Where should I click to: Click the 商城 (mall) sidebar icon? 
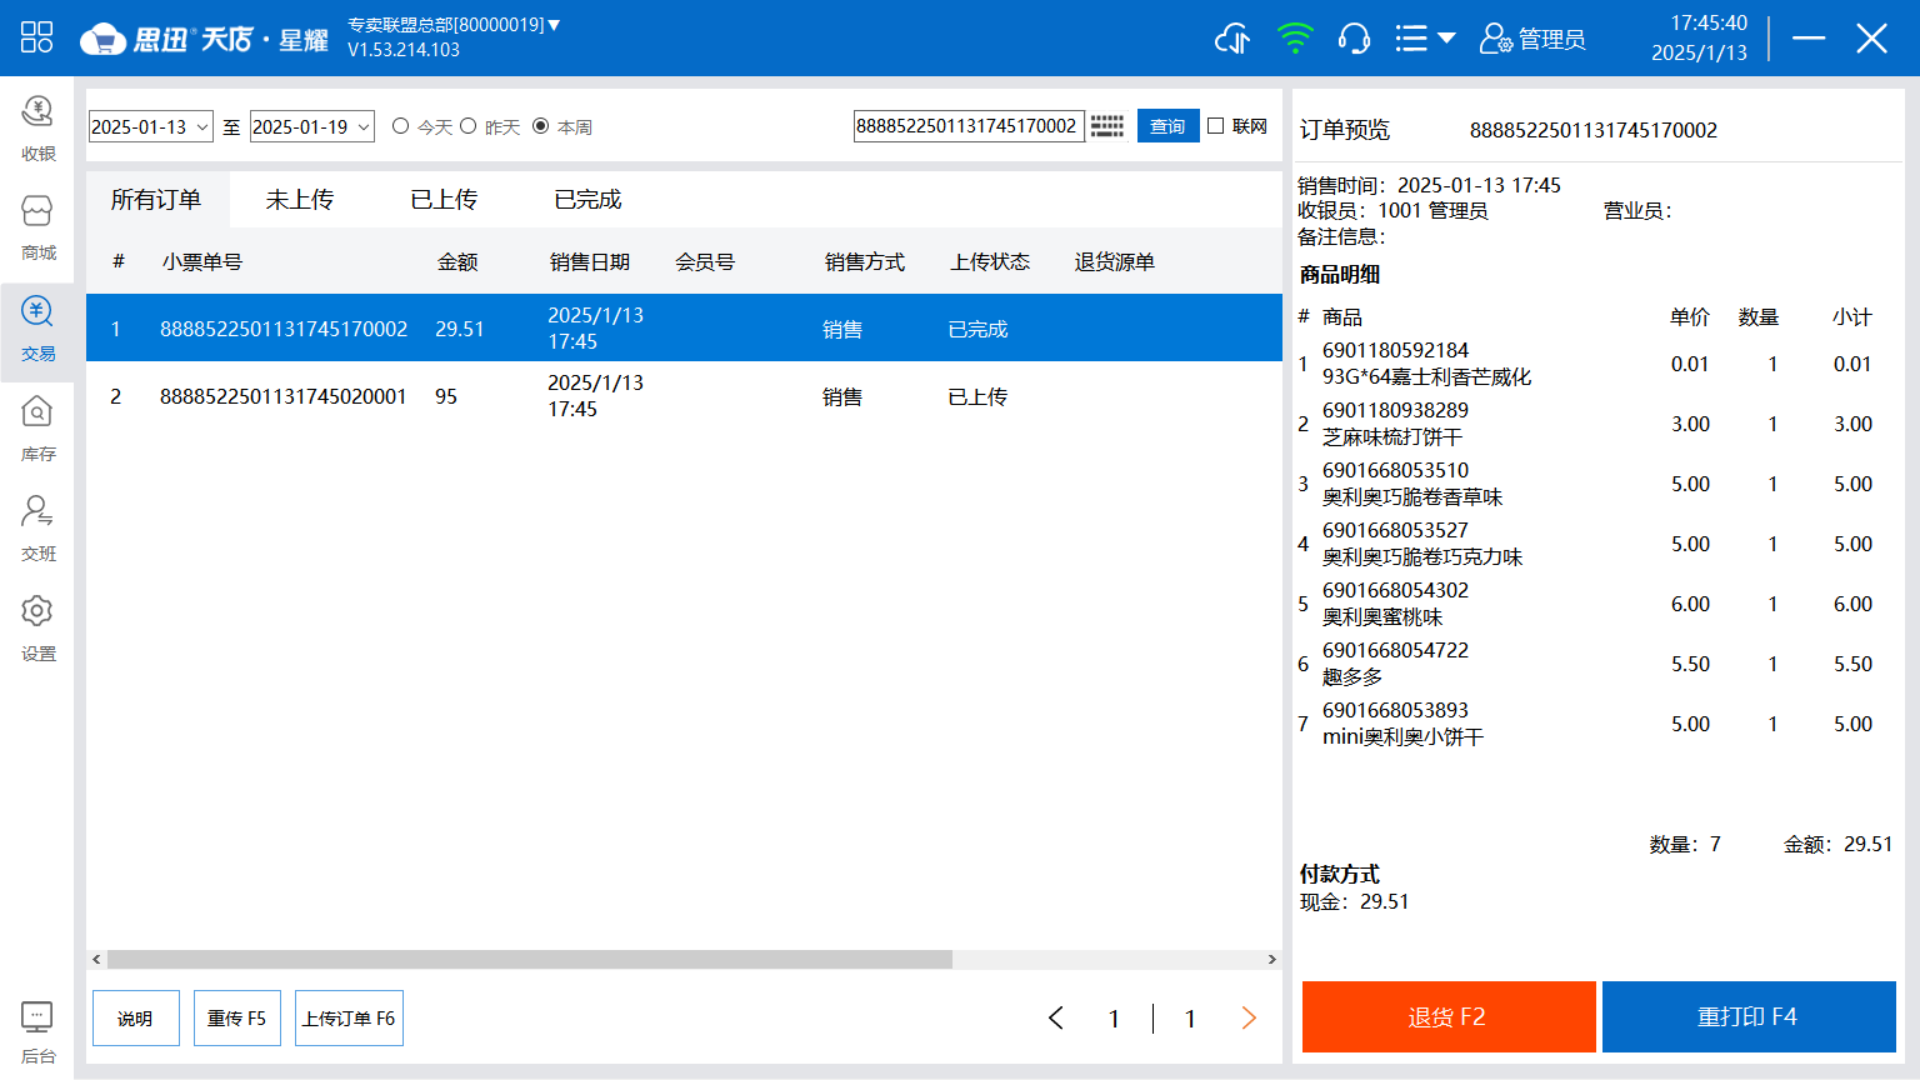pos(36,231)
